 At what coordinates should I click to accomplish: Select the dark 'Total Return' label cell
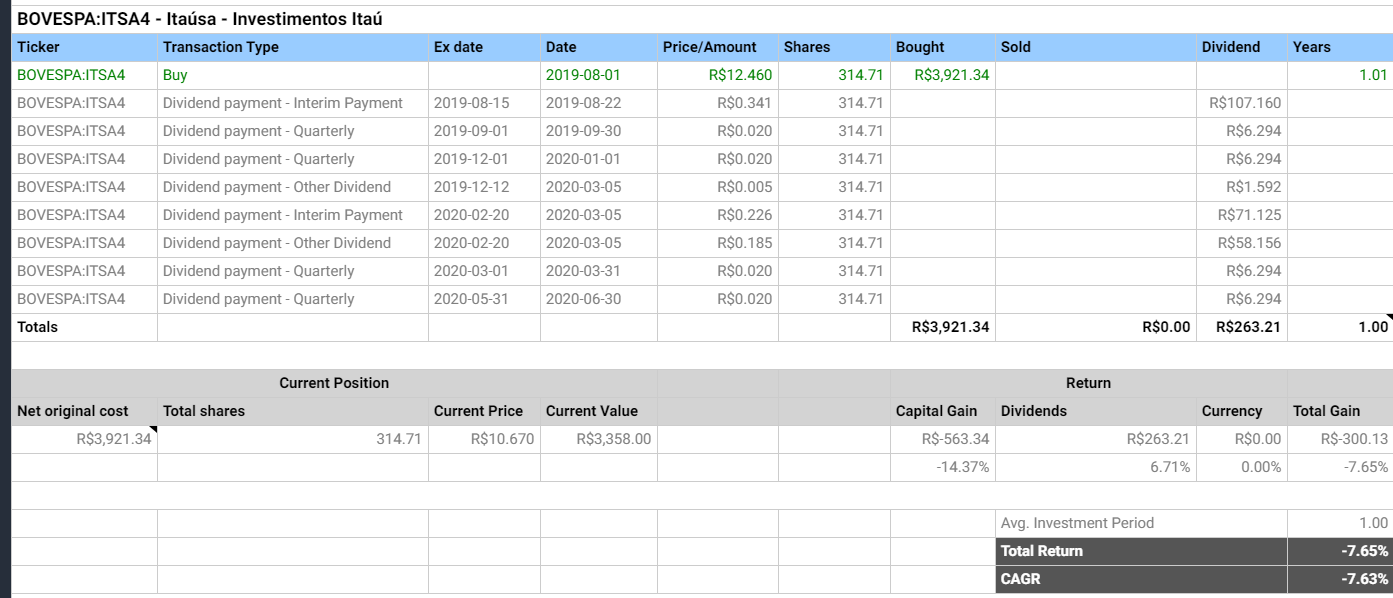[1142, 551]
